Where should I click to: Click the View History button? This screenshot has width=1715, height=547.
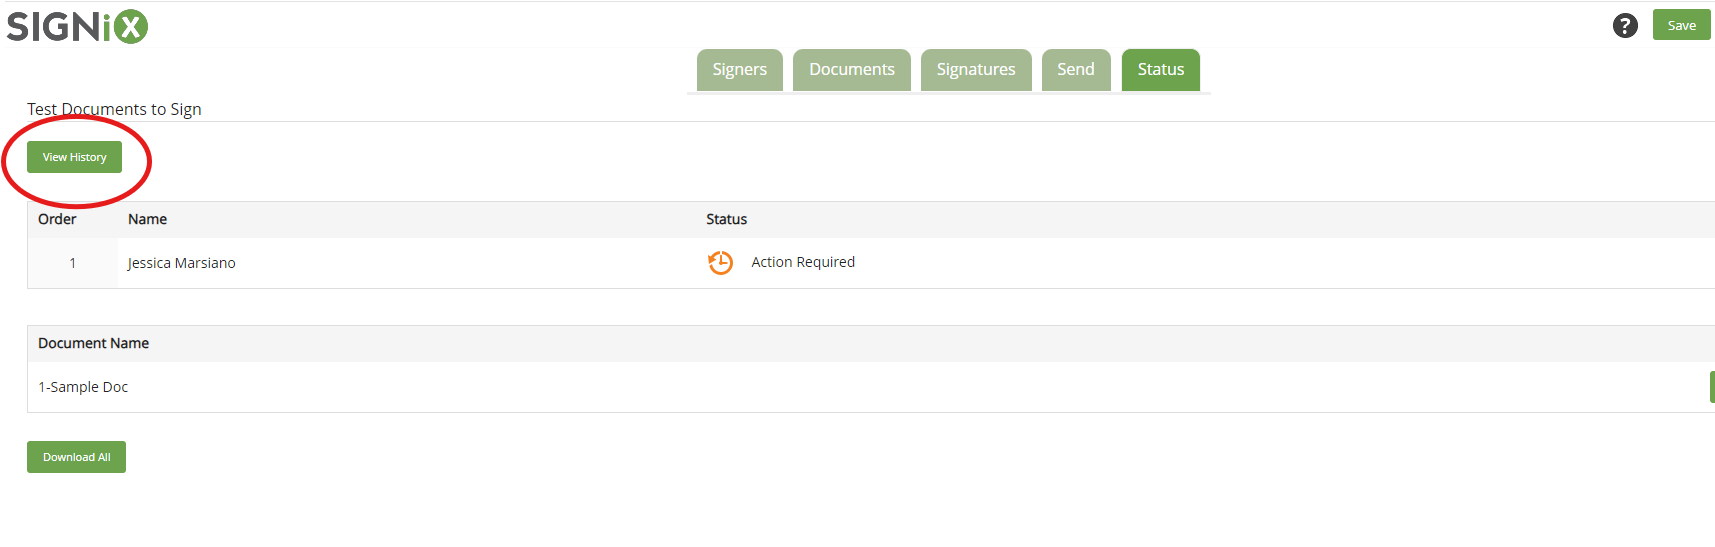pos(74,157)
